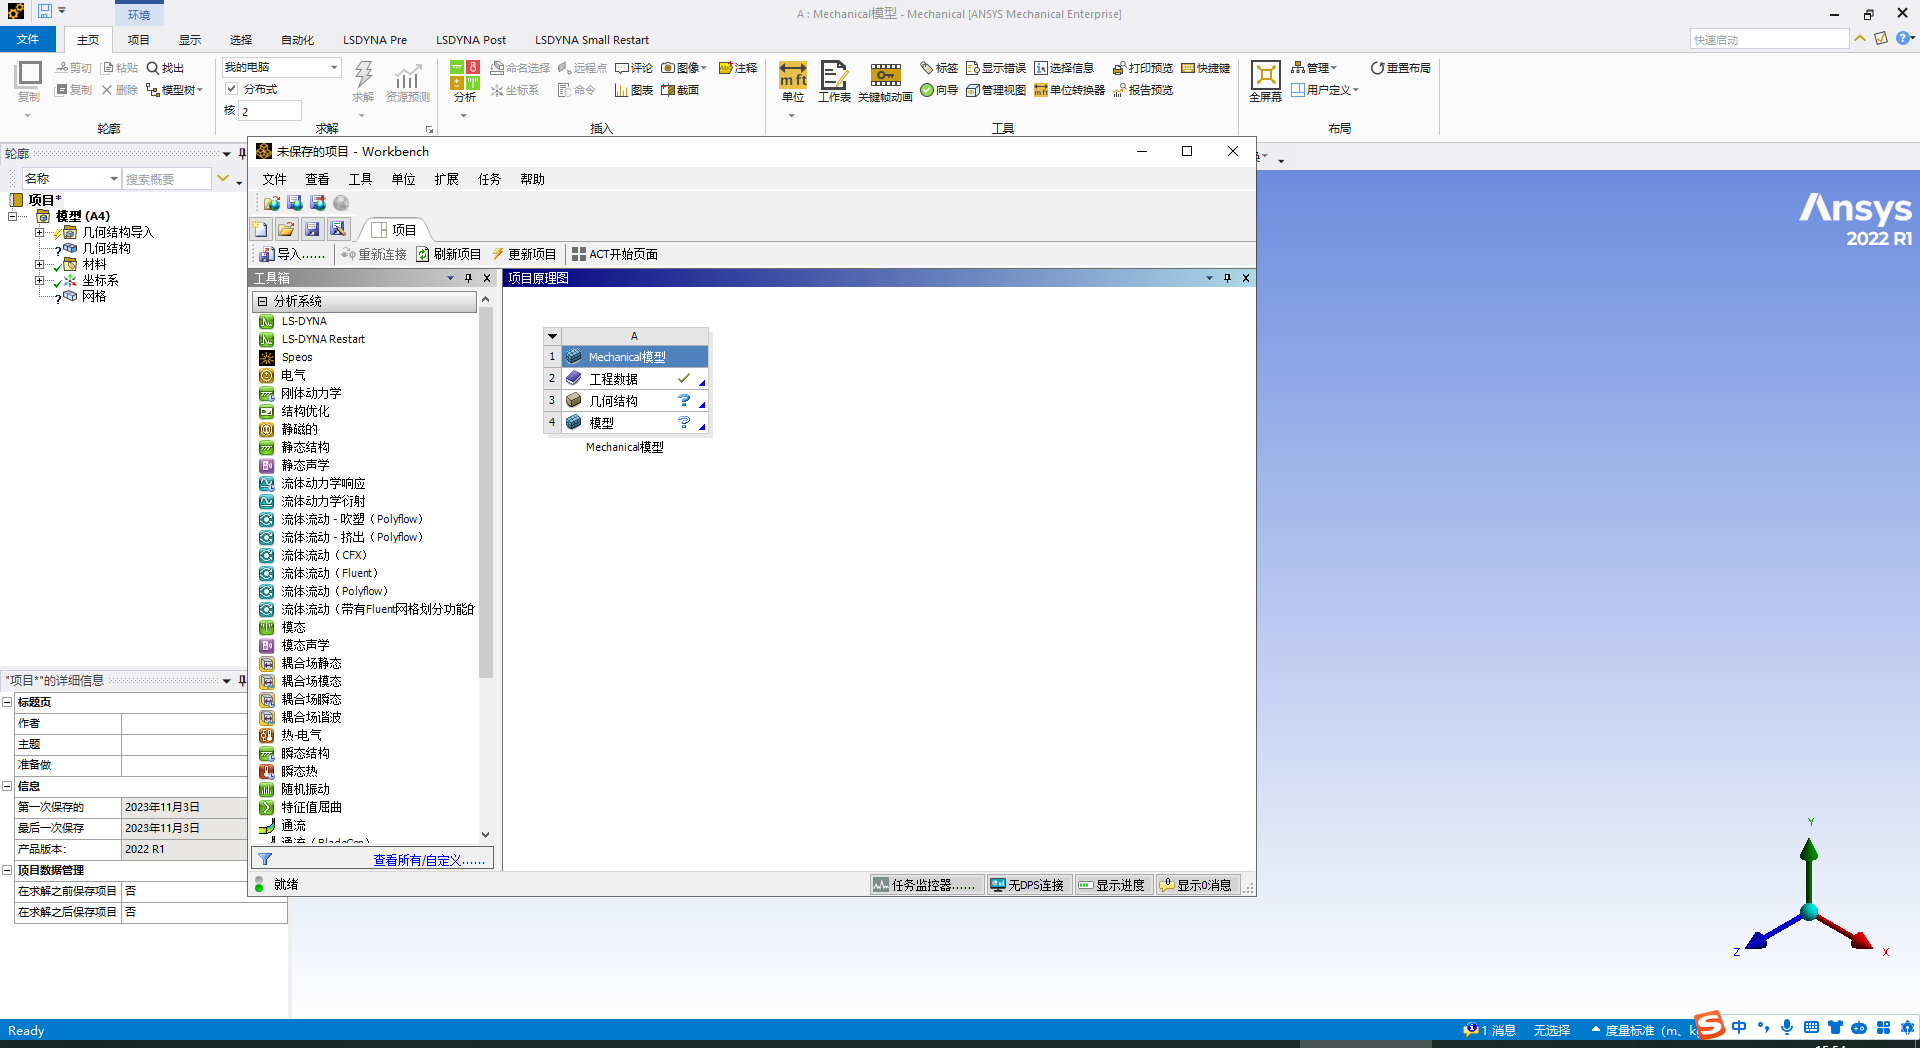1920x1048 pixels.
Task: Open the Units tool icon
Action: pos(793,75)
